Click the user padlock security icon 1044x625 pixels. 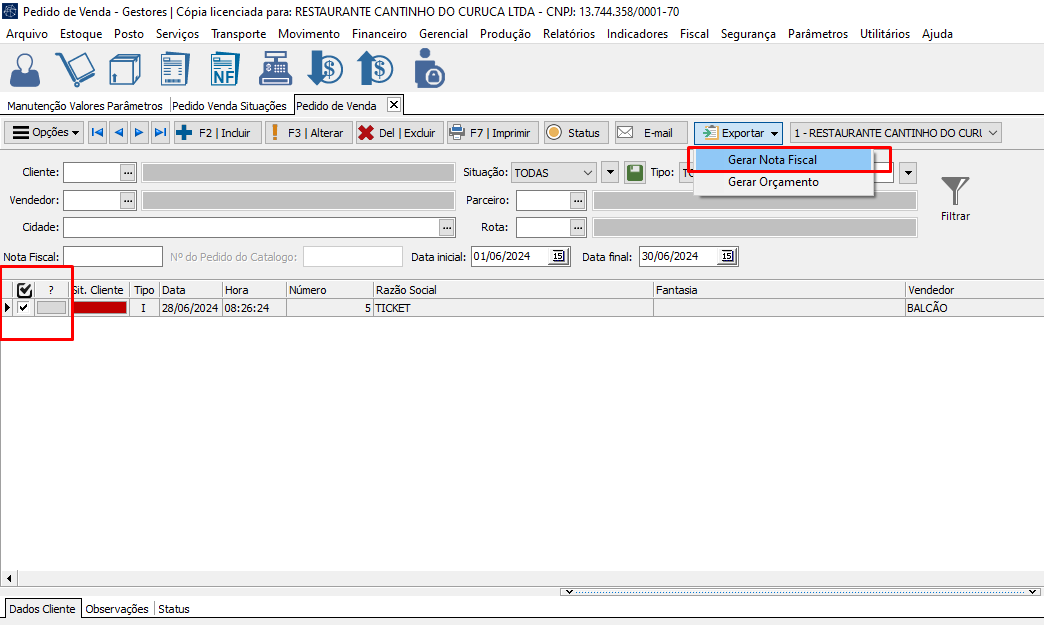(428, 69)
